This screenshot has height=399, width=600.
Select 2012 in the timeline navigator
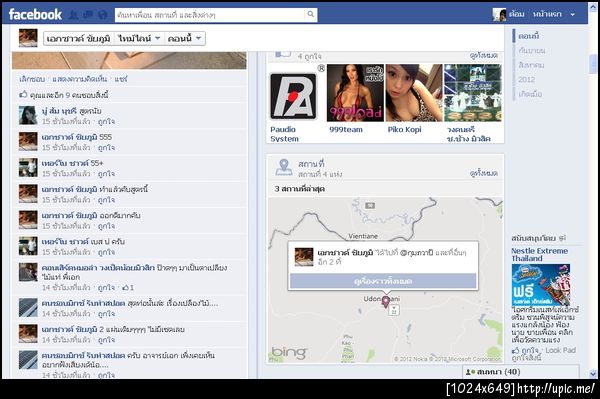coord(527,80)
